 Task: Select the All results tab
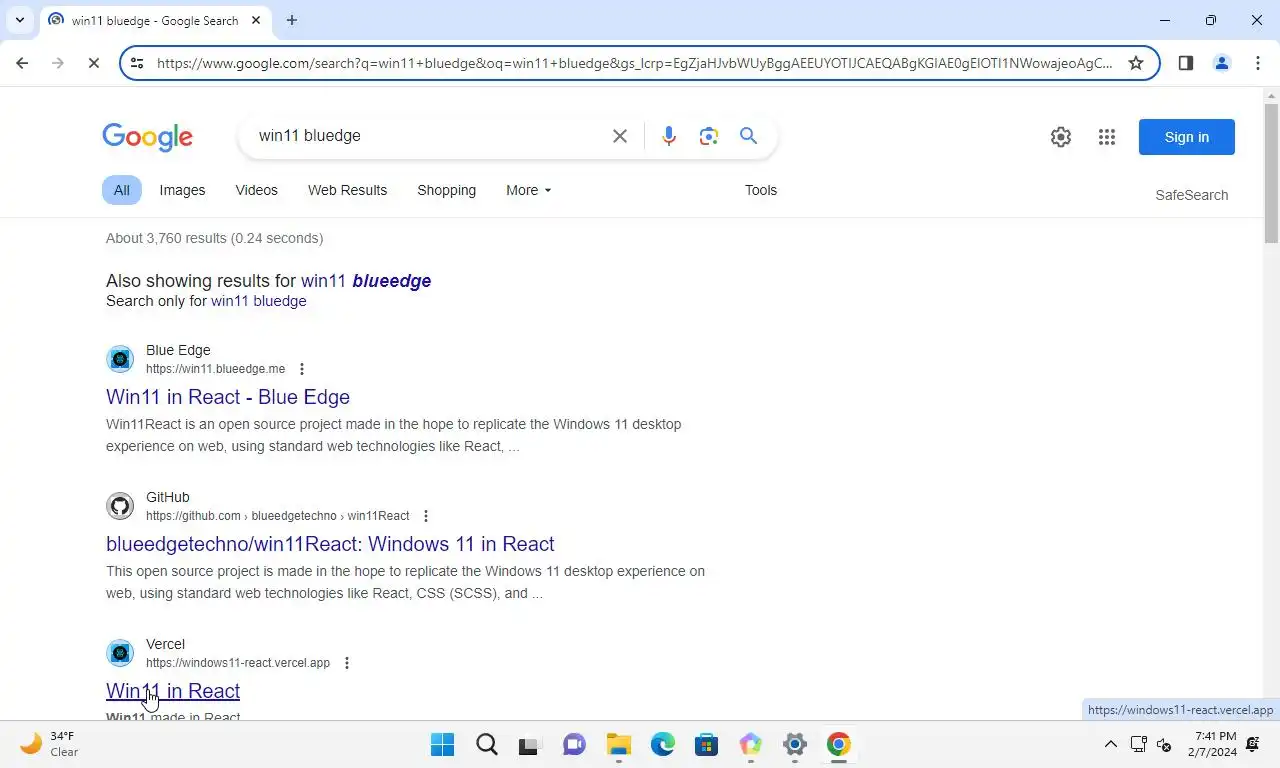click(121, 190)
